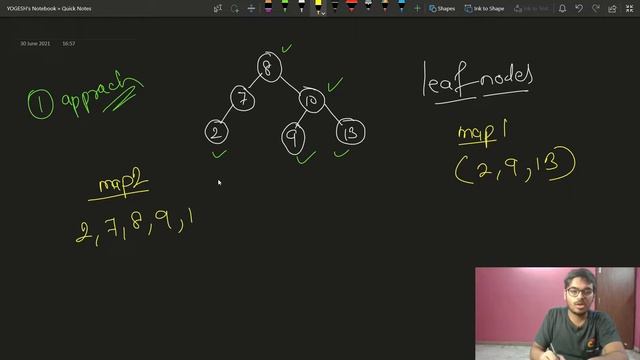Undo the last ink stroke

point(579,8)
